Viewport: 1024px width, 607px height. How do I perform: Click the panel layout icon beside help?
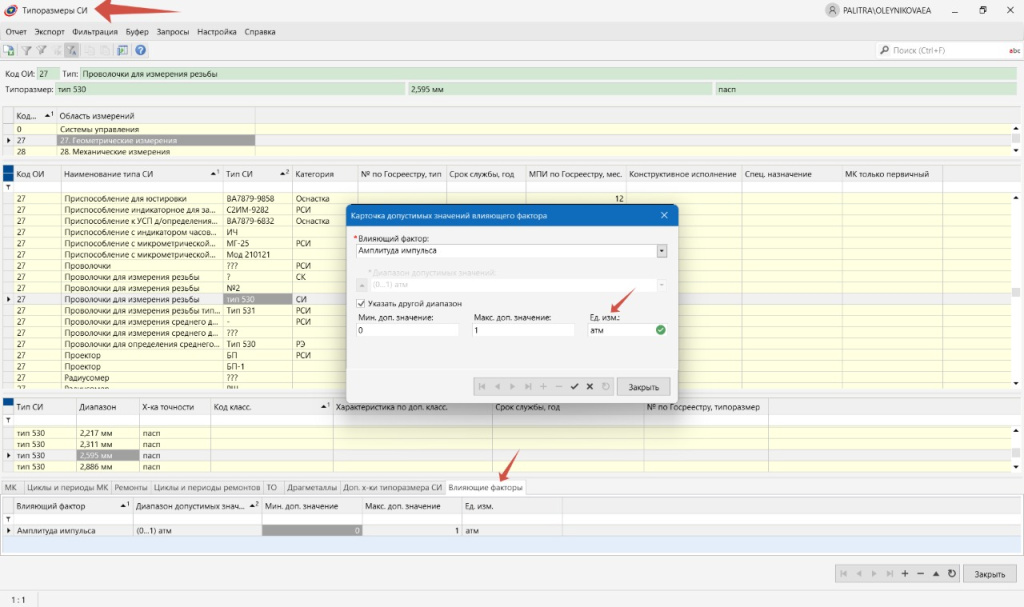122,50
